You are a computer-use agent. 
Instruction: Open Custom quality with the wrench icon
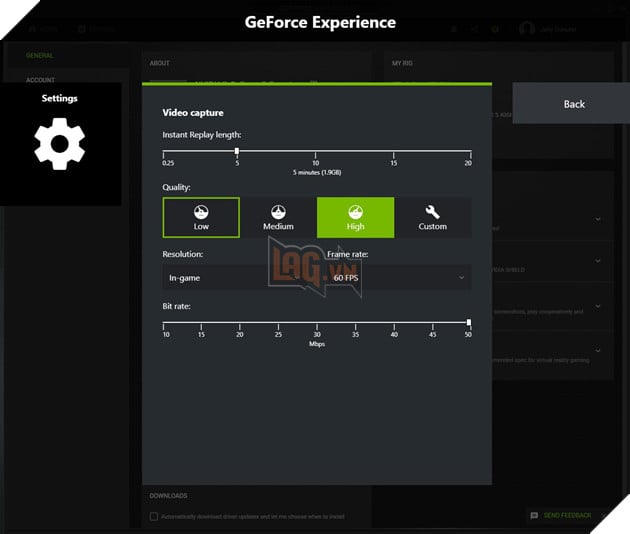coord(433,217)
